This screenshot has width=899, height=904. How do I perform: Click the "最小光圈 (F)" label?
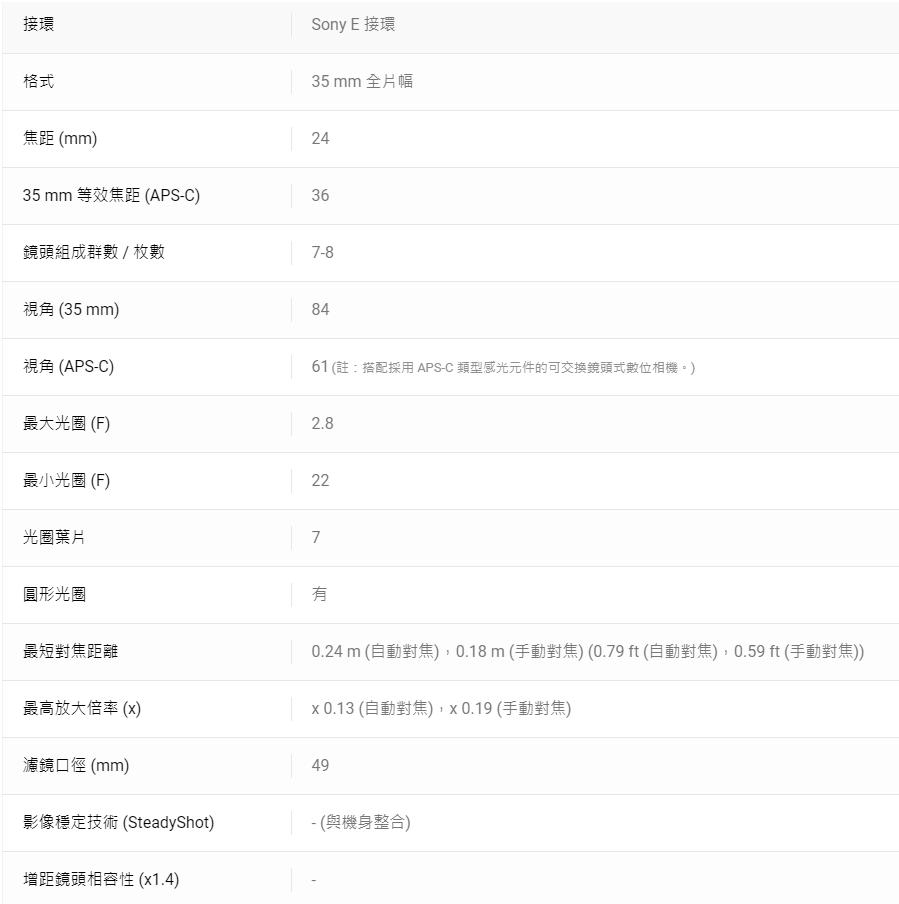67,480
